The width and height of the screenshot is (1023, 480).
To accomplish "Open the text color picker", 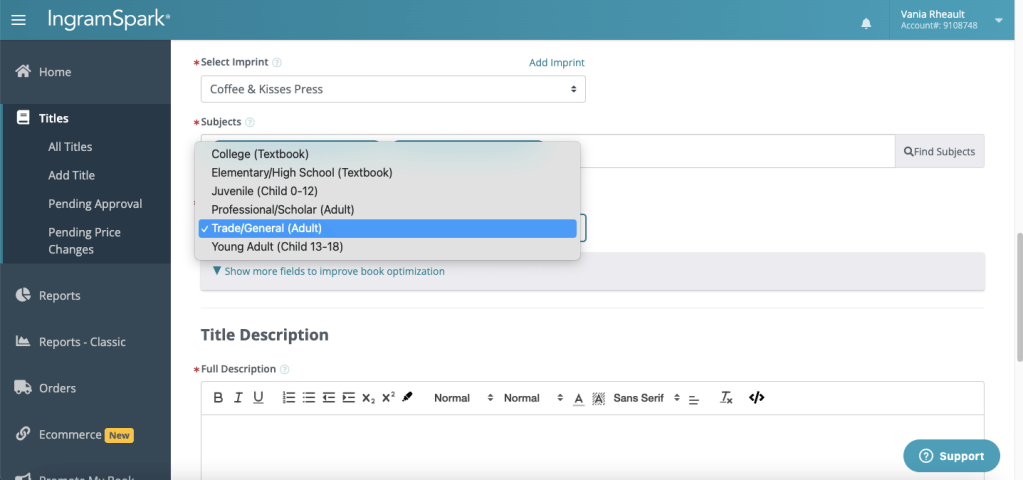I will [578, 398].
